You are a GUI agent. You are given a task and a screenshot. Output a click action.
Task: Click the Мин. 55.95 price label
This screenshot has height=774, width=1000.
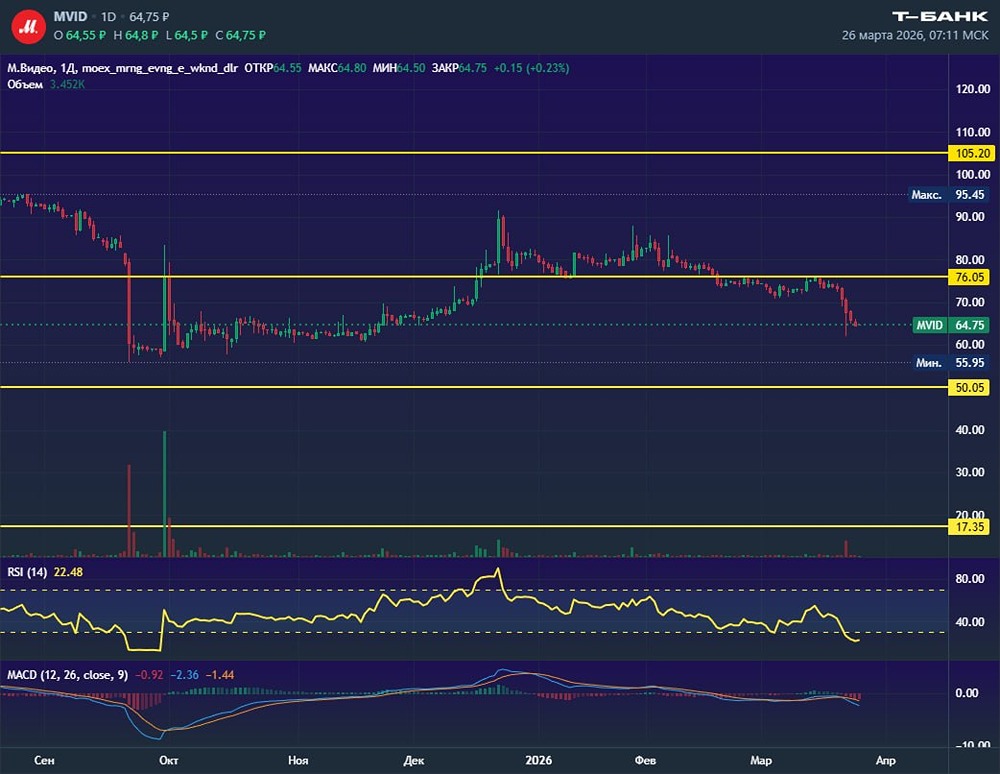pos(950,362)
